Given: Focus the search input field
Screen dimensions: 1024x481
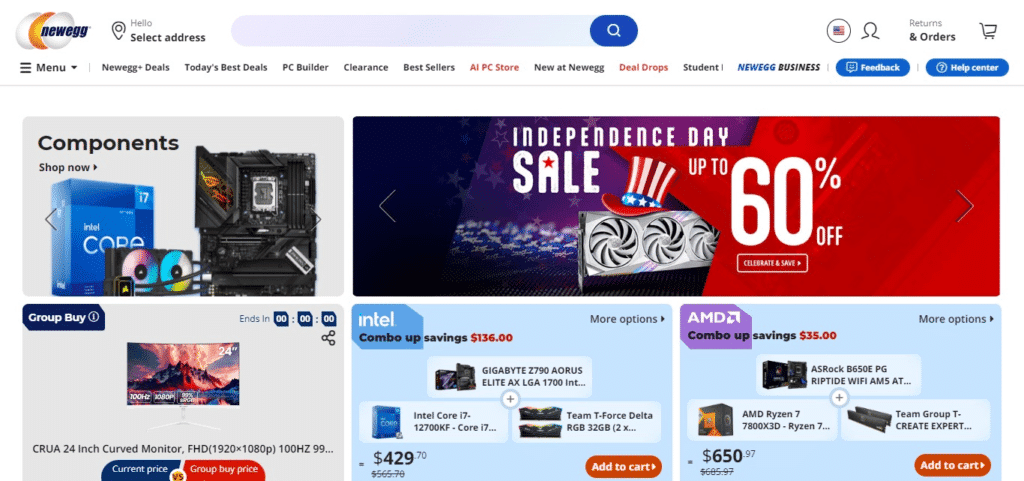Looking at the screenshot, I should tap(411, 31).
